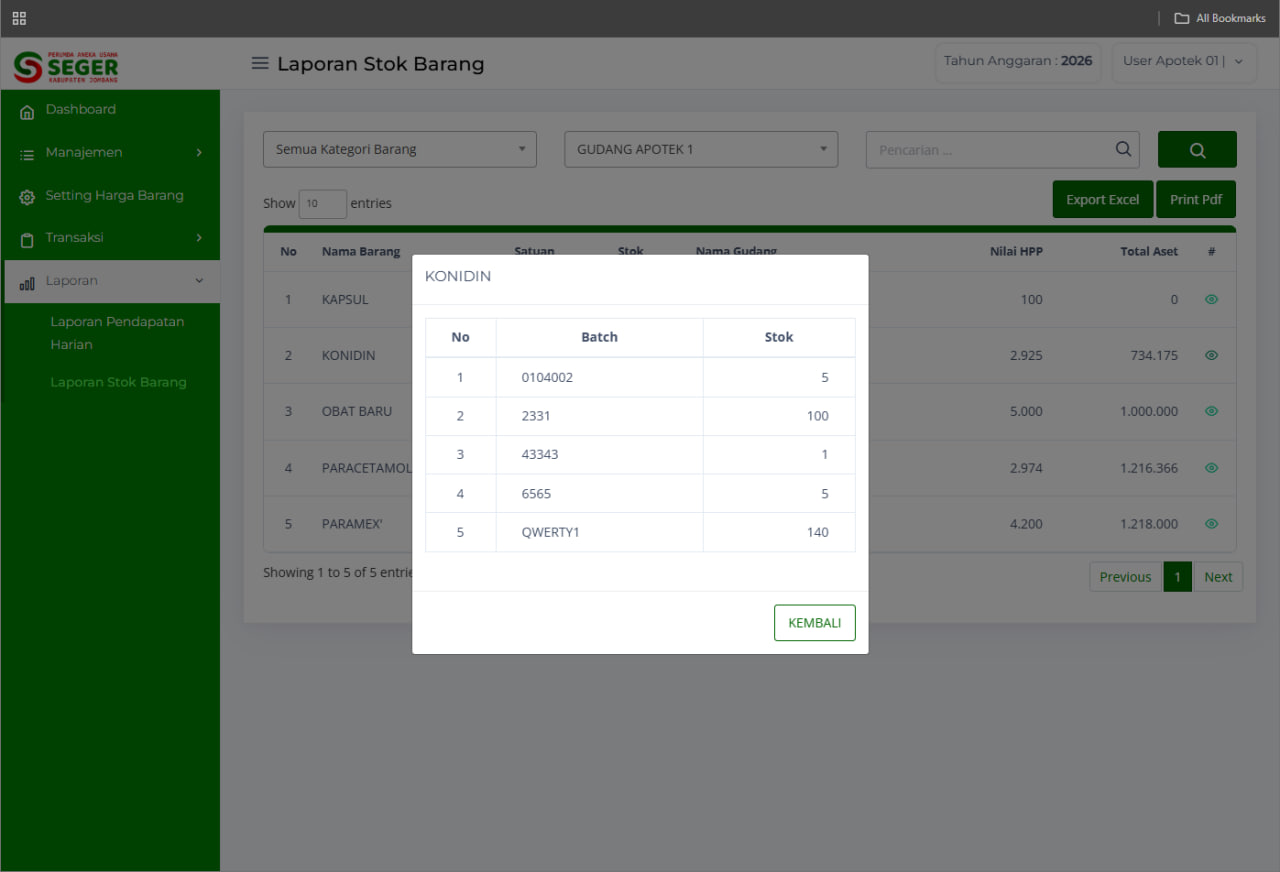View details eye icon for OBAT BARU row
Image resolution: width=1280 pixels, height=872 pixels.
click(1211, 411)
